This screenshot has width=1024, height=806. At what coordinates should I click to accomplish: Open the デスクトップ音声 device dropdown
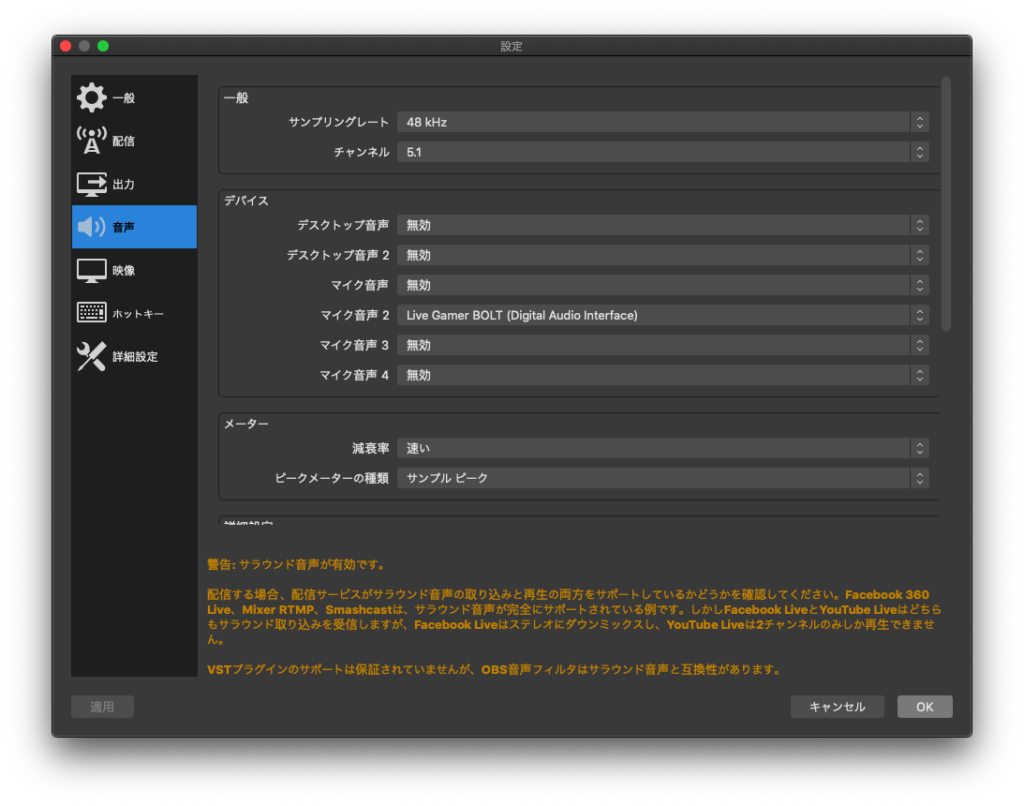pos(663,225)
